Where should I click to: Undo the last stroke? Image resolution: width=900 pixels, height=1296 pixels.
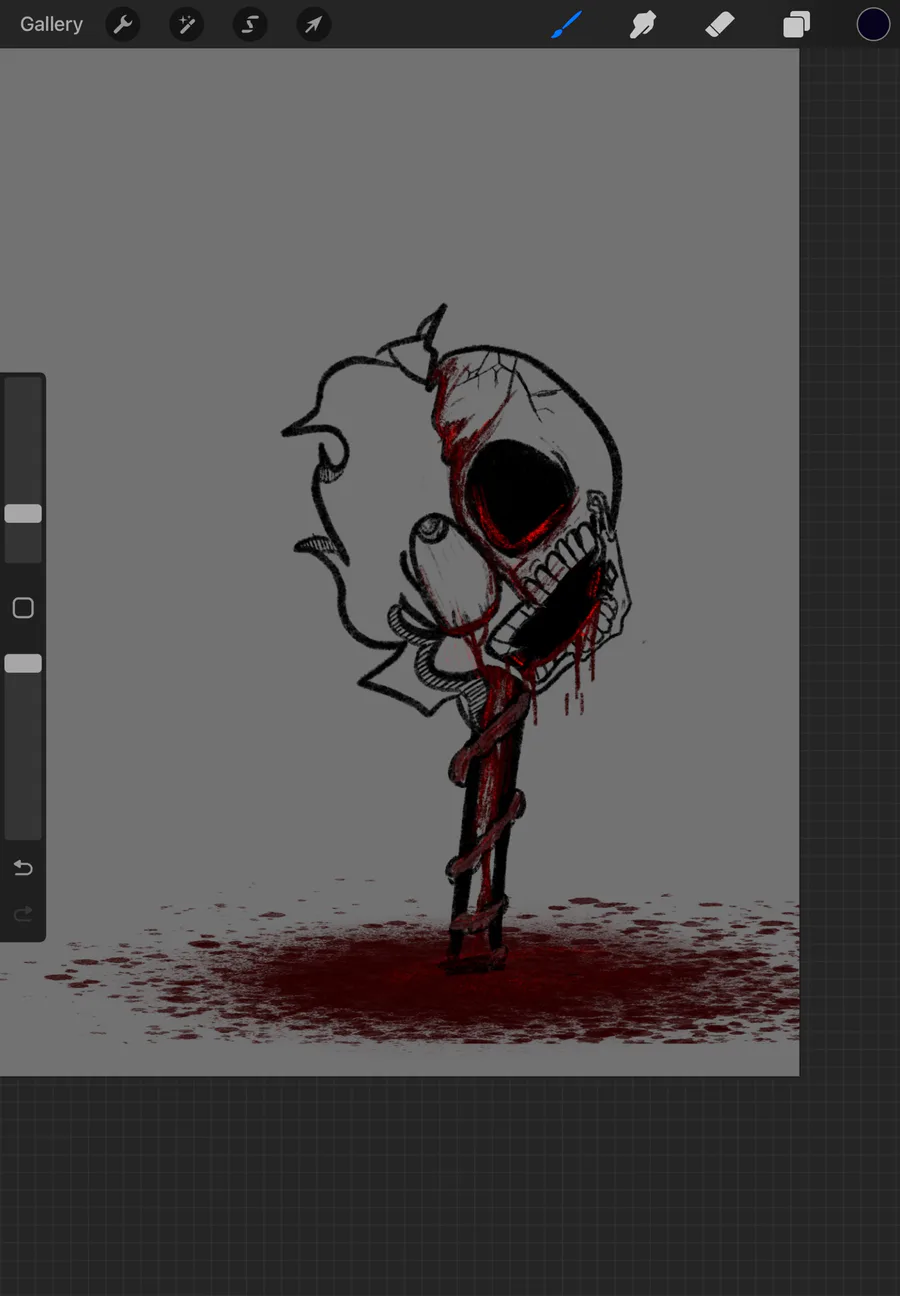pyautogui.click(x=23, y=867)
